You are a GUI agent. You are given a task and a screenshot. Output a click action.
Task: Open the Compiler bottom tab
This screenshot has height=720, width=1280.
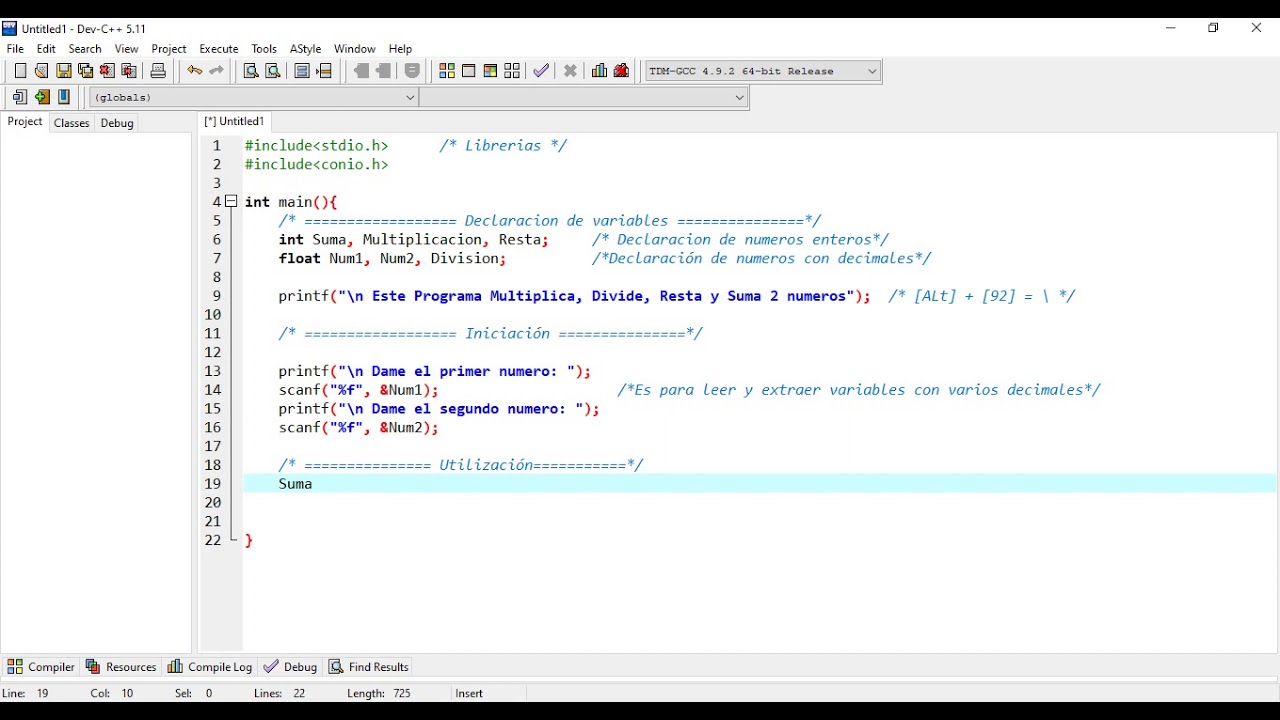tap(41, 667)
